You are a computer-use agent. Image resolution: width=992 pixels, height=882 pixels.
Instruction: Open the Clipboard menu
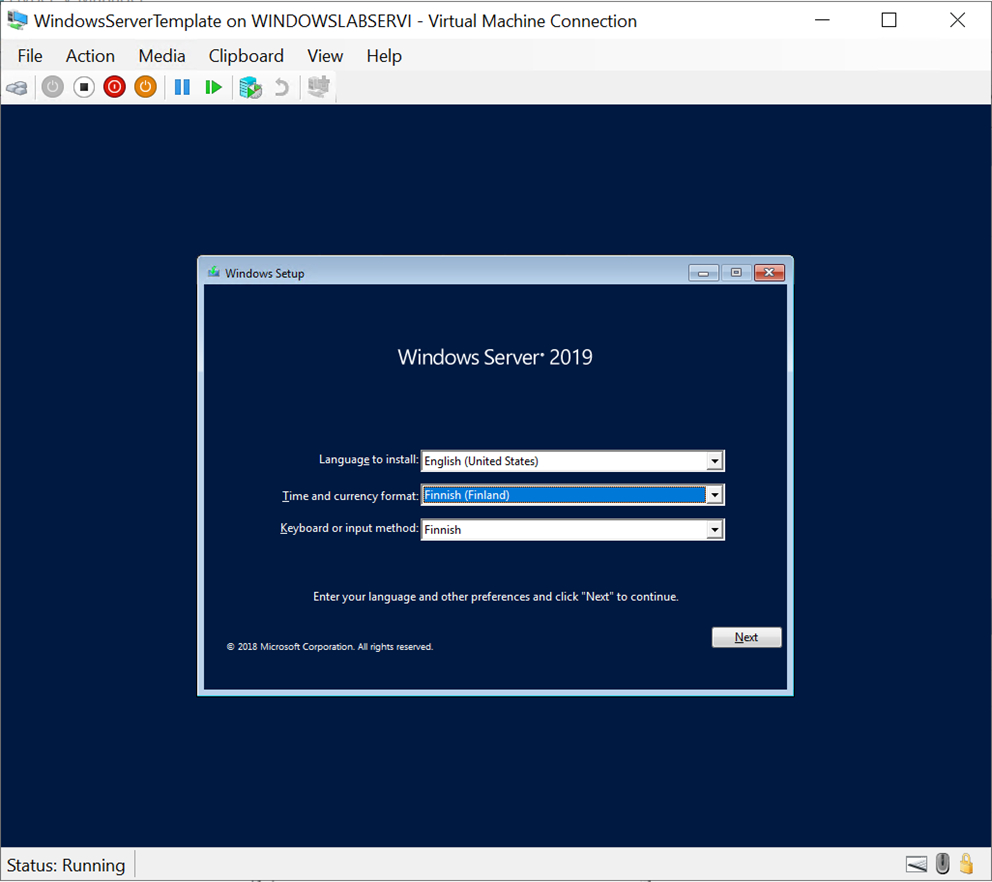click(x=246, y=56)
